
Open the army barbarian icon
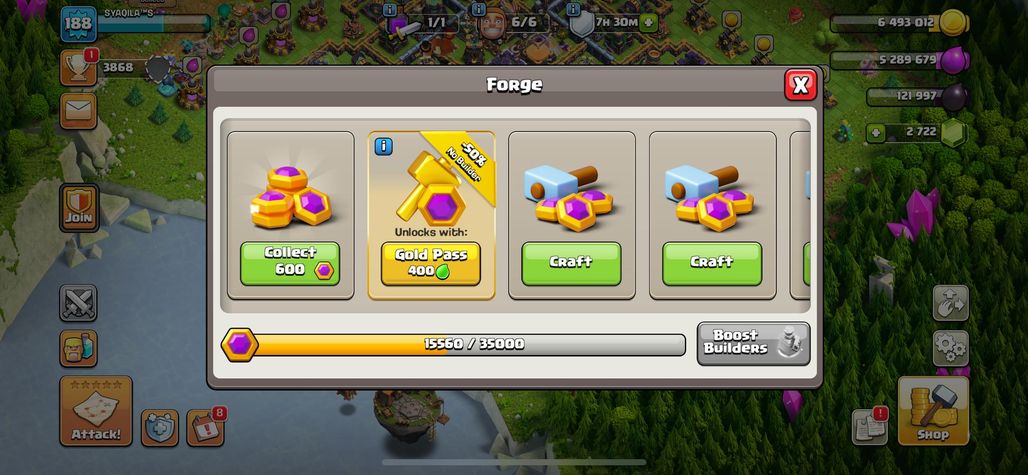[x=79, y=348]
